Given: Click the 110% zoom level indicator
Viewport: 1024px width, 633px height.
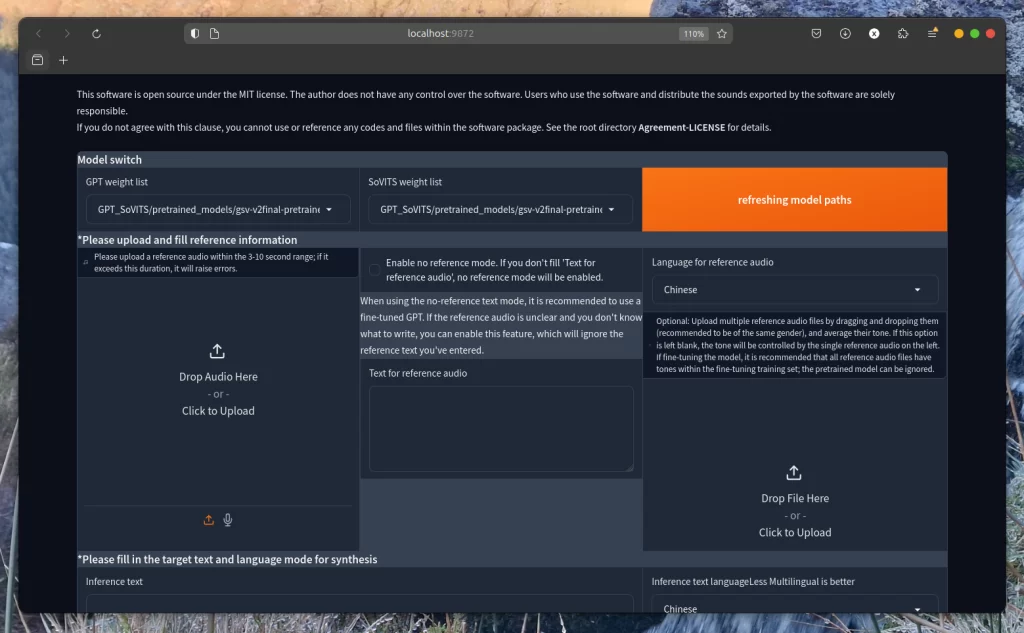Looking at the screenshot, I should pyautogui.click(x=693, y=34).
